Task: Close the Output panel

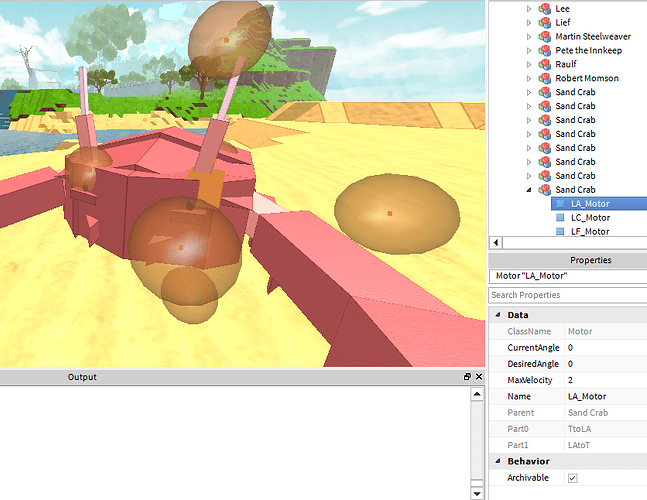Action: pos(478,377)
